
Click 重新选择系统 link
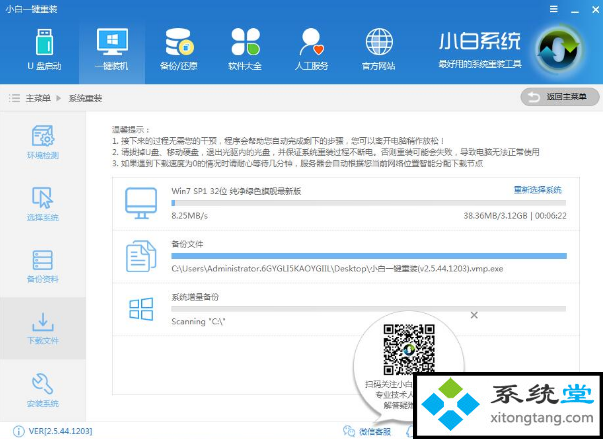[538, 190]
